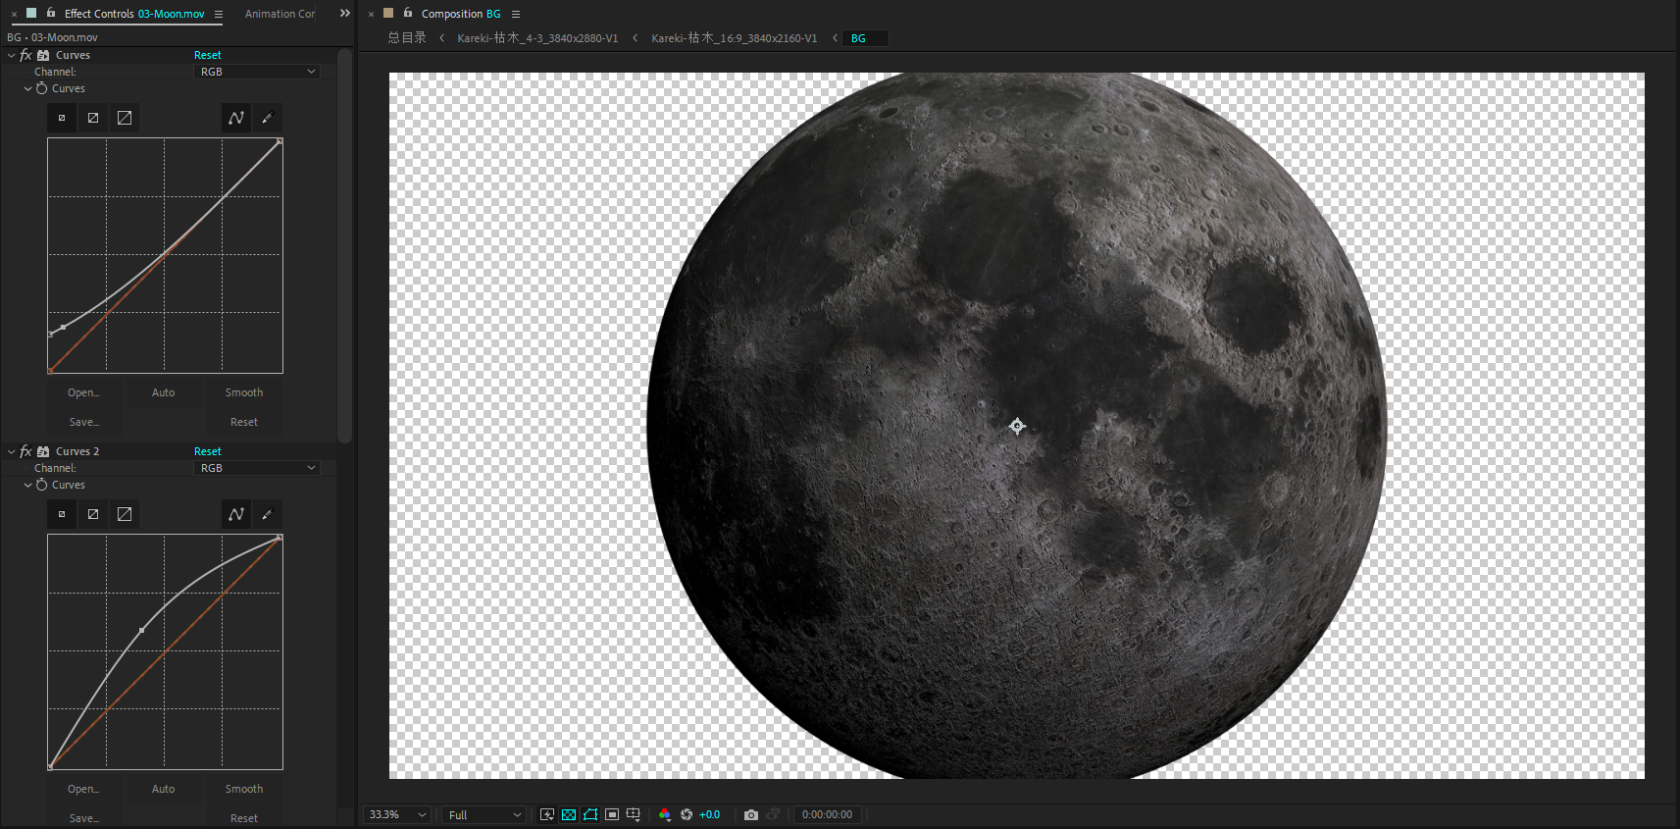1680x829 pixels.
Task: Open the Effect Controls panel menu icon
Action: (x=218, y=14)
